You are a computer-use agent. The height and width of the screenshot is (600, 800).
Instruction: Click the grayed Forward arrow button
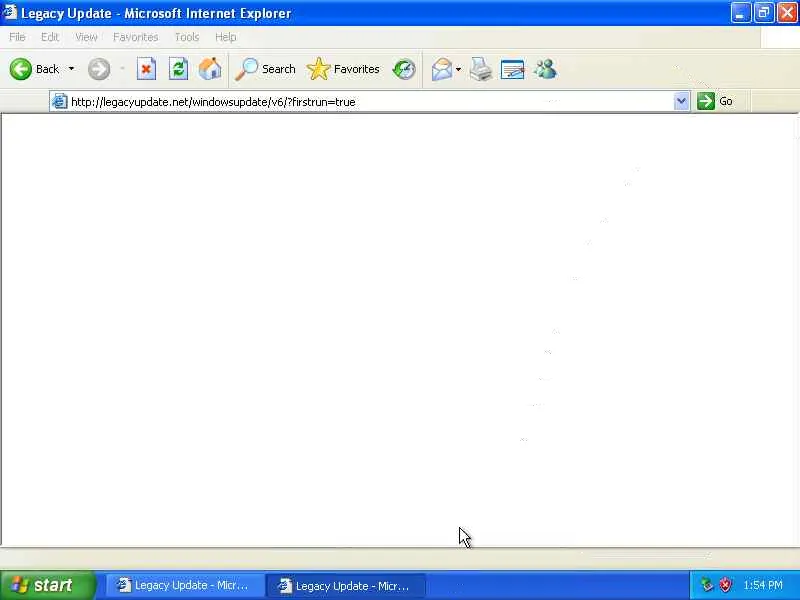[x=99, y=69]
